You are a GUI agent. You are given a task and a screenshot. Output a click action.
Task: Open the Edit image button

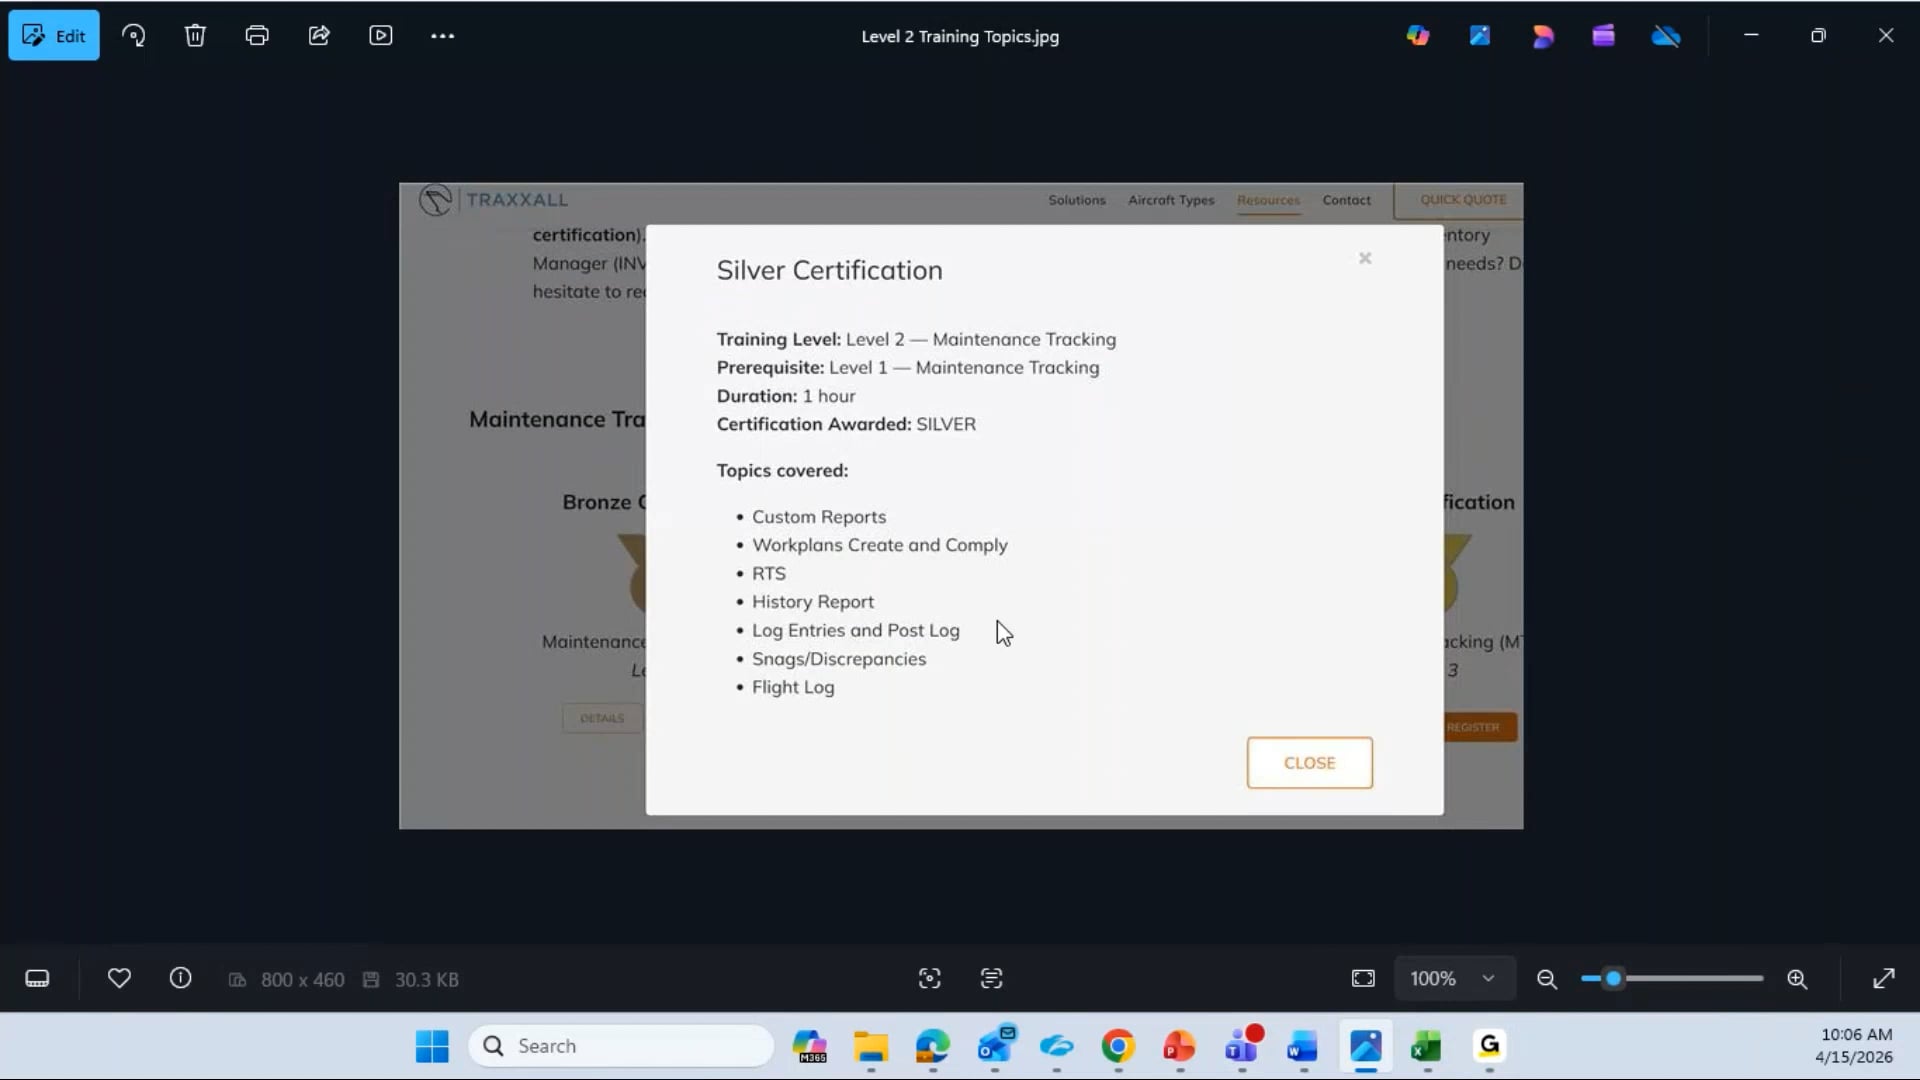coord(54,36)
